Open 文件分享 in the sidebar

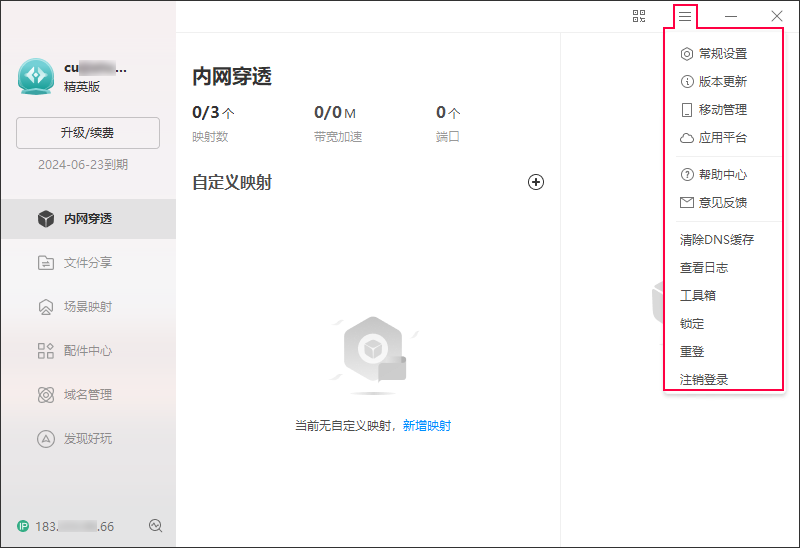click(87, 263)
